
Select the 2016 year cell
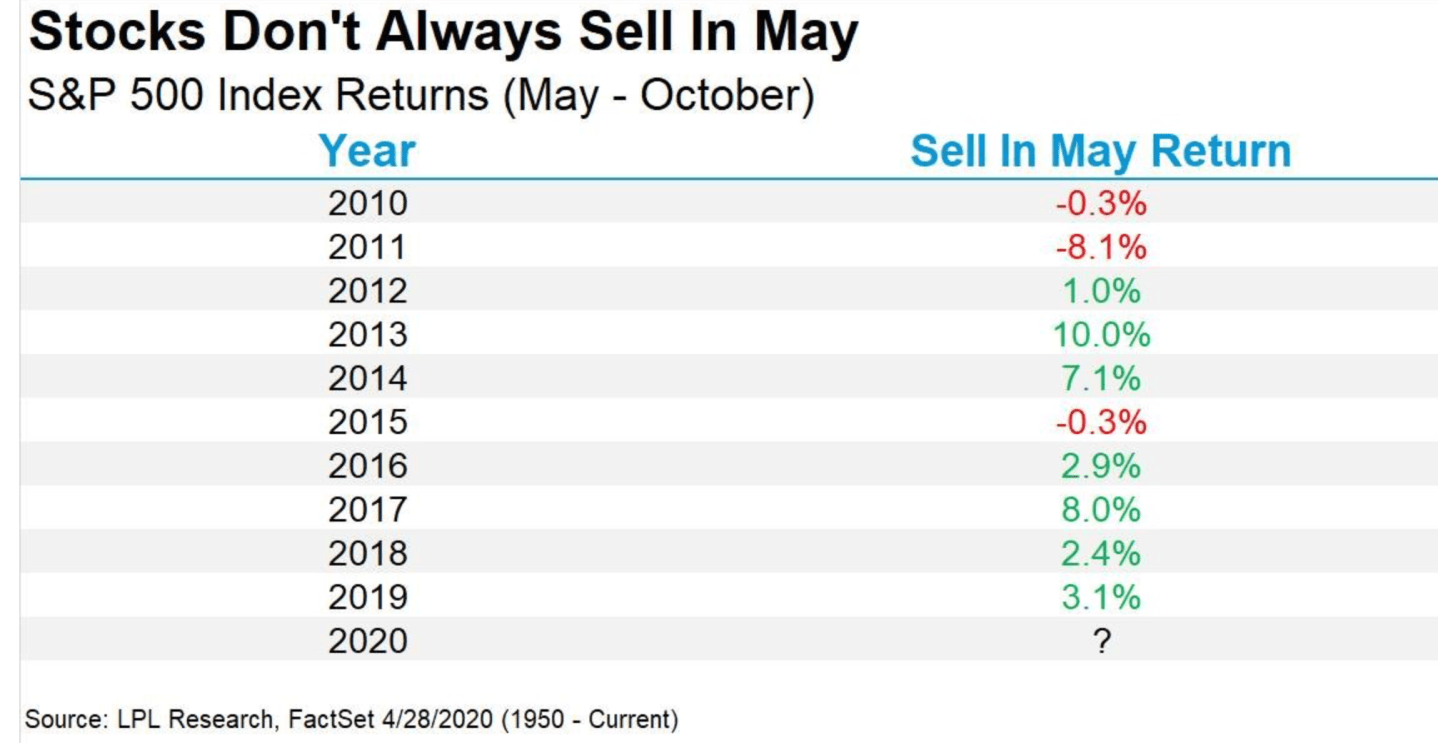[x=367, y=466]
